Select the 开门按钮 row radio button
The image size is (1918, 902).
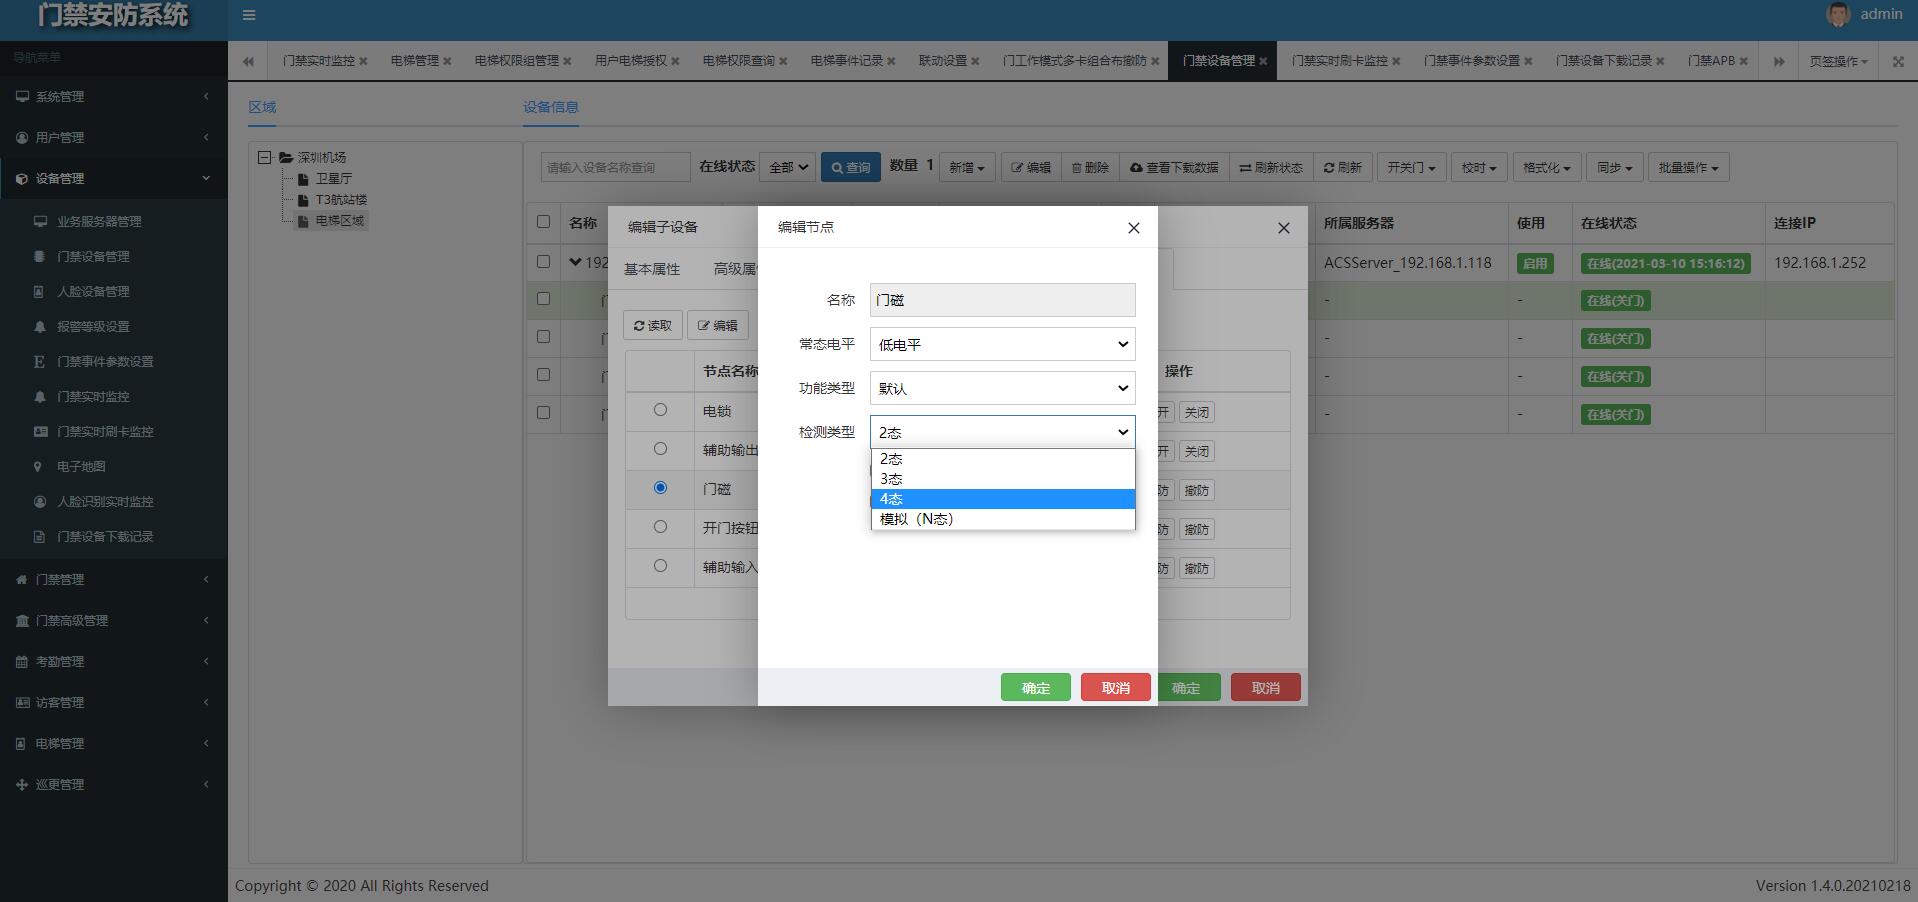point(660,527)
